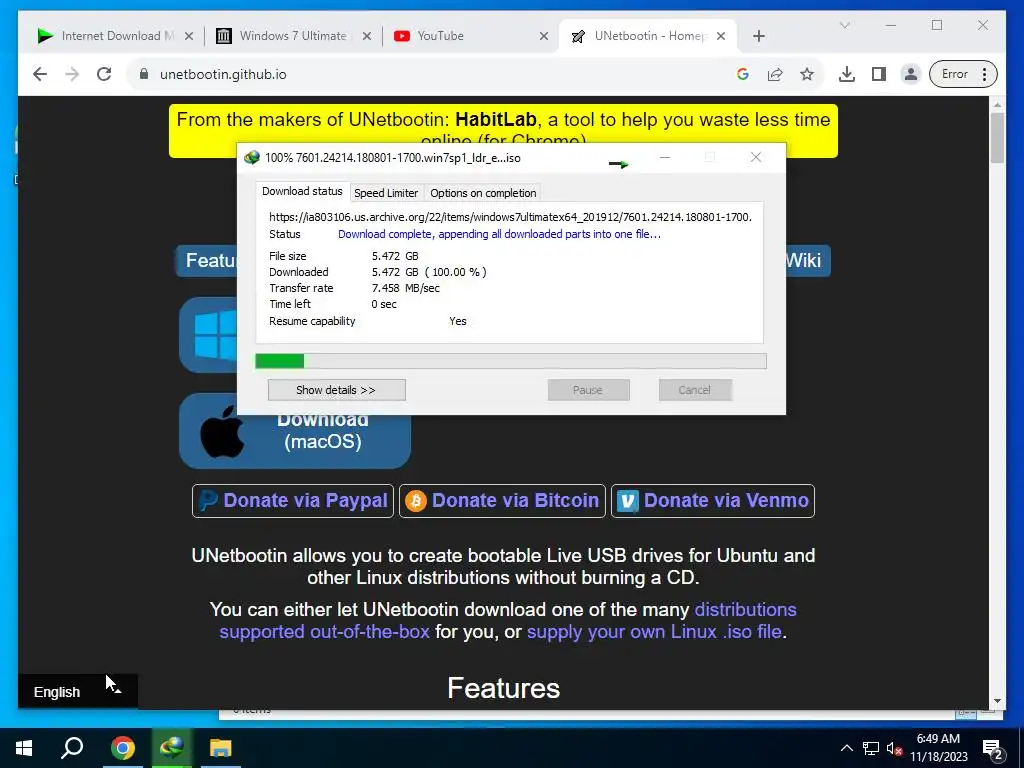
Task: Bookmark this page with star icon
Action: [x=807, y=74]
